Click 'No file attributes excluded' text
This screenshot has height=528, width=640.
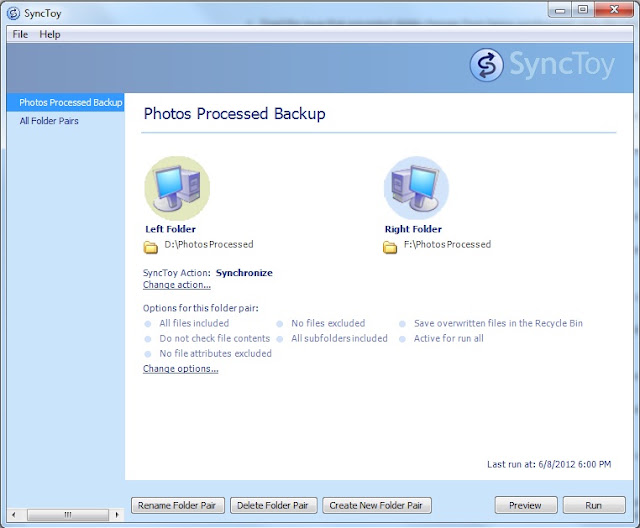point(216,353)
